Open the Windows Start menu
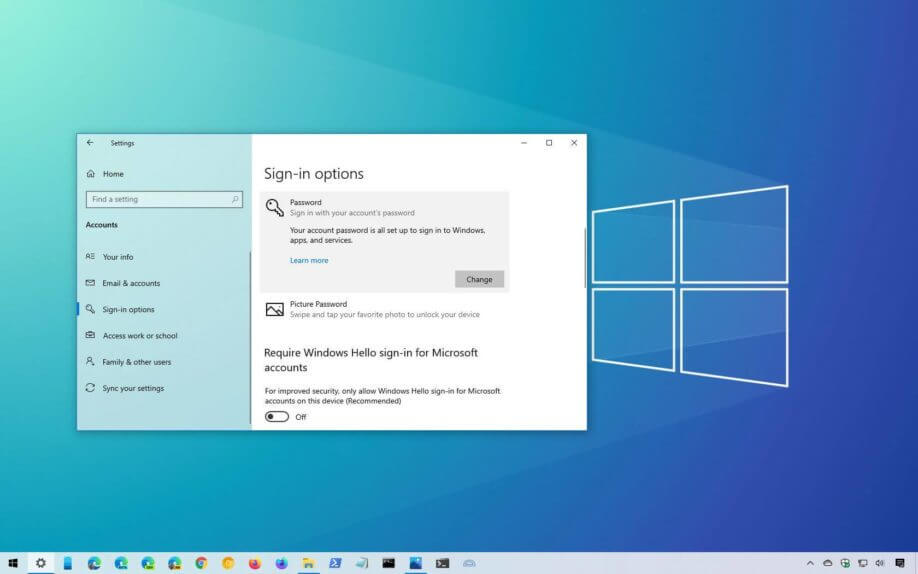This screenshot has height=574, width=918. pos(14,563)
